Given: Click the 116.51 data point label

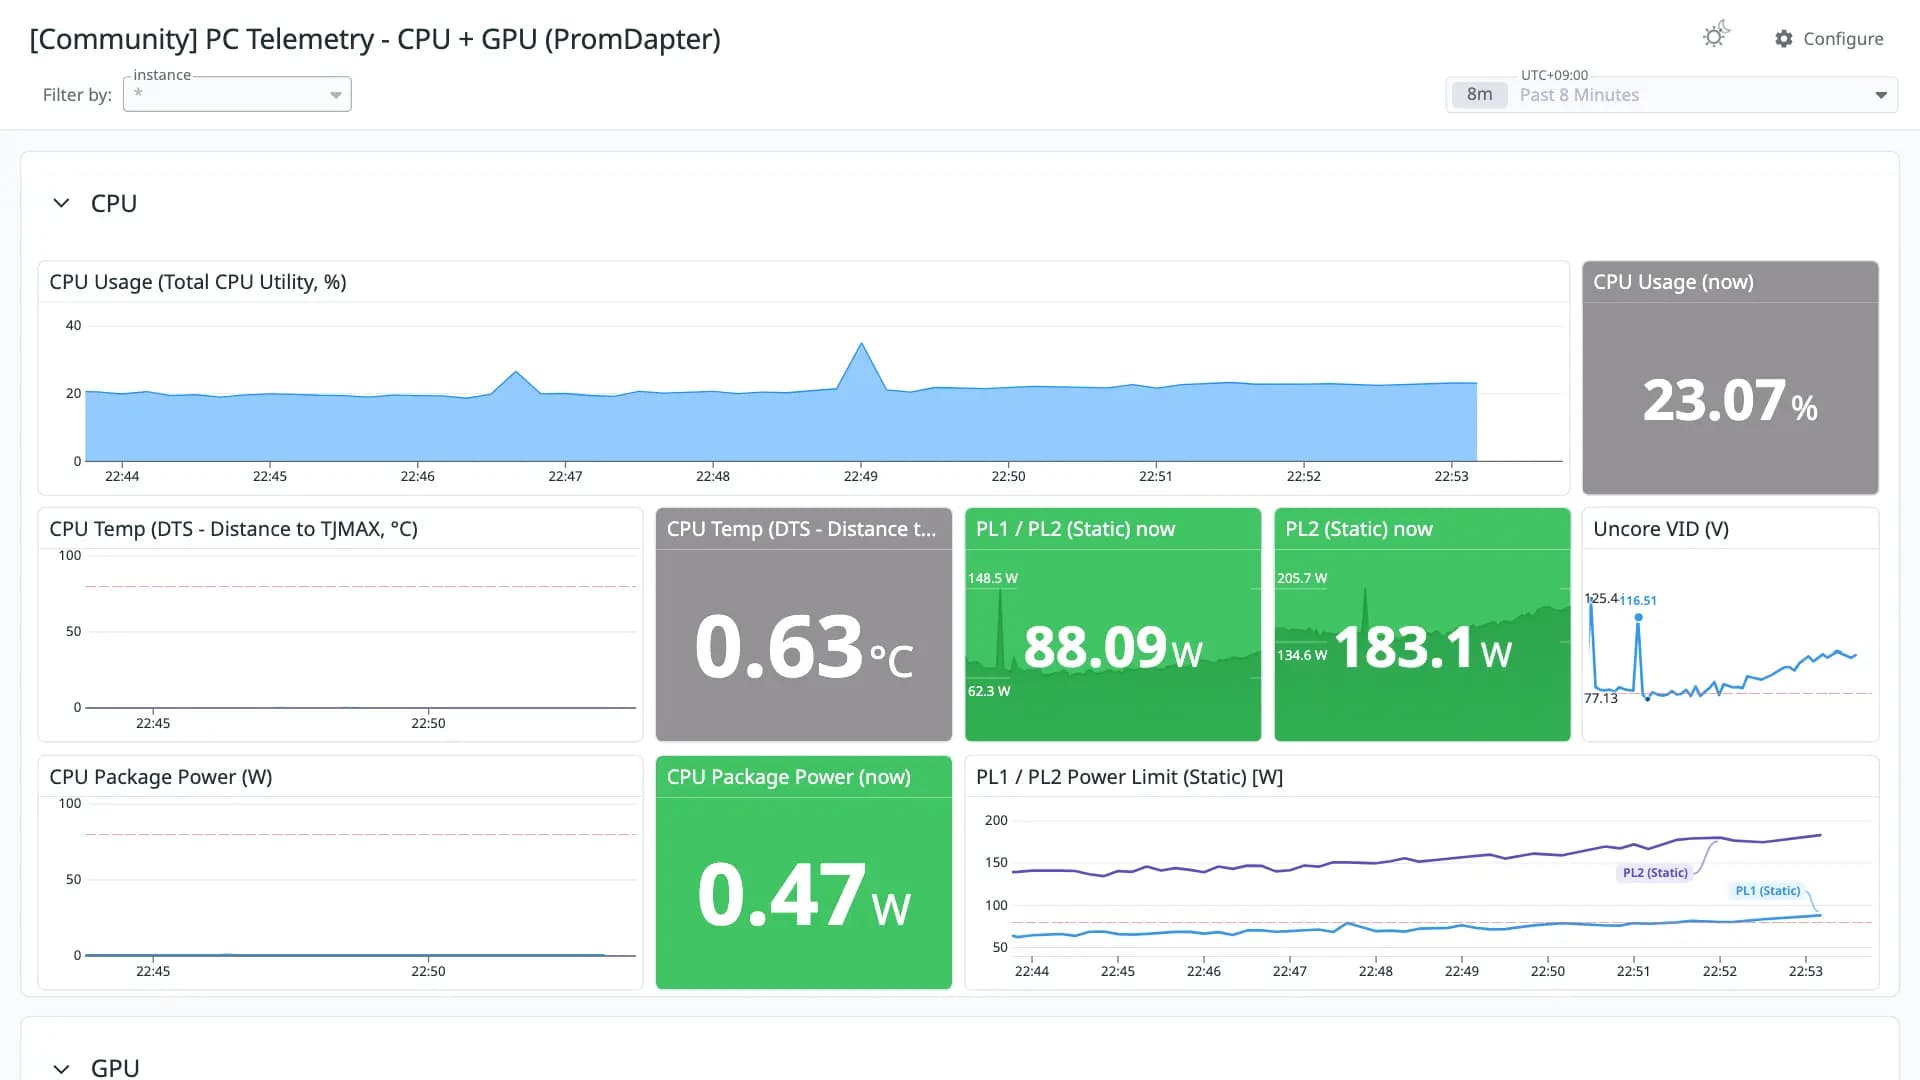Looking at the screenshot, I should 1639,600.
